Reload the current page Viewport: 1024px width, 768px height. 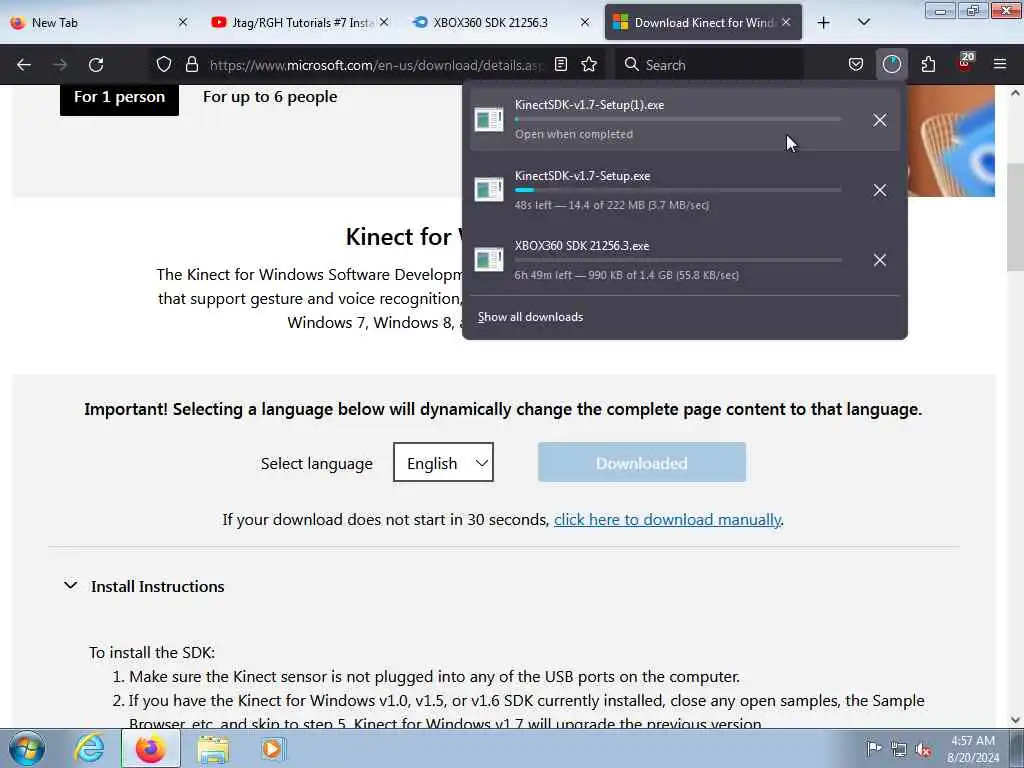click(96, 65)
